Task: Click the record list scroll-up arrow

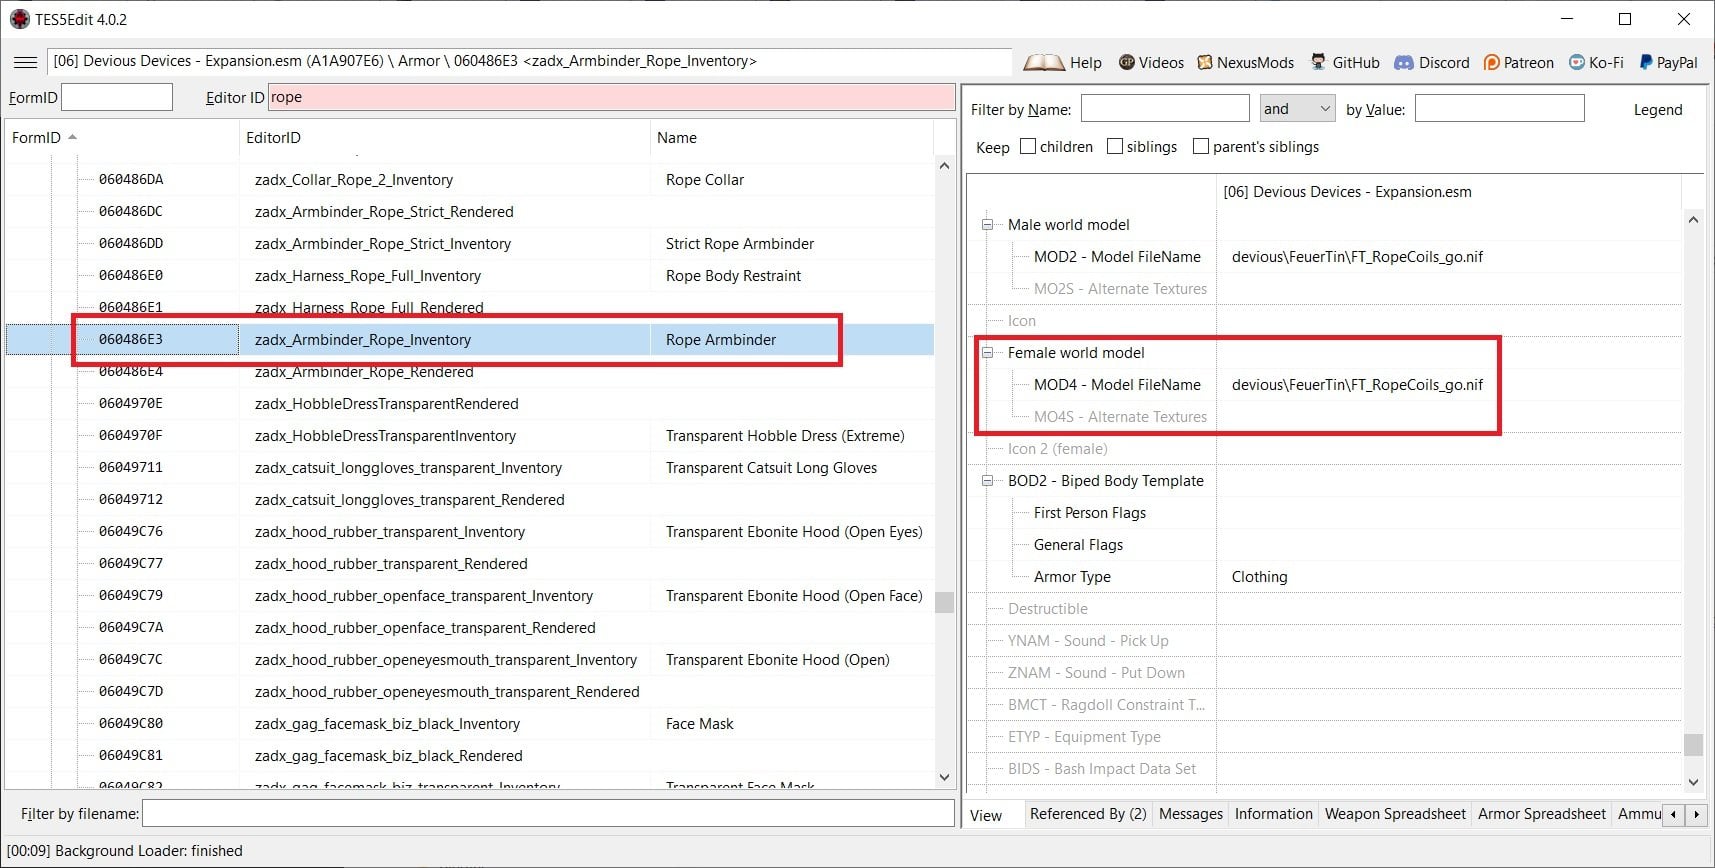Action: point(944,166)
